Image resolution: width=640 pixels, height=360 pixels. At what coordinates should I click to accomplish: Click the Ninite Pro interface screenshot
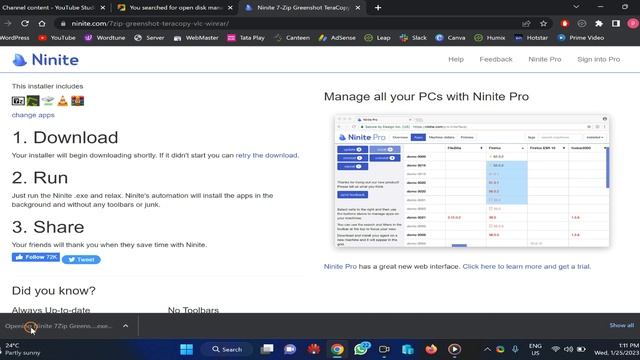[472, 181]
